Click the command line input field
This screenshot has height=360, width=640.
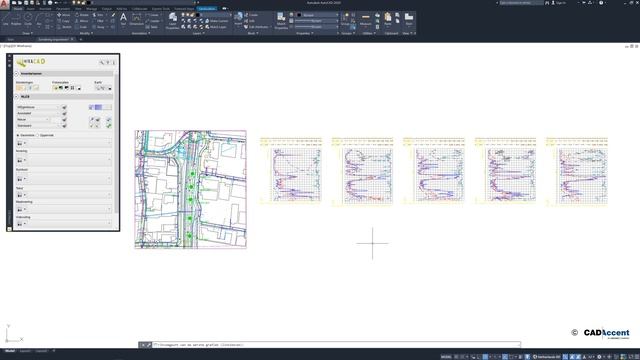pyautogui.click(x=336, y=345)
